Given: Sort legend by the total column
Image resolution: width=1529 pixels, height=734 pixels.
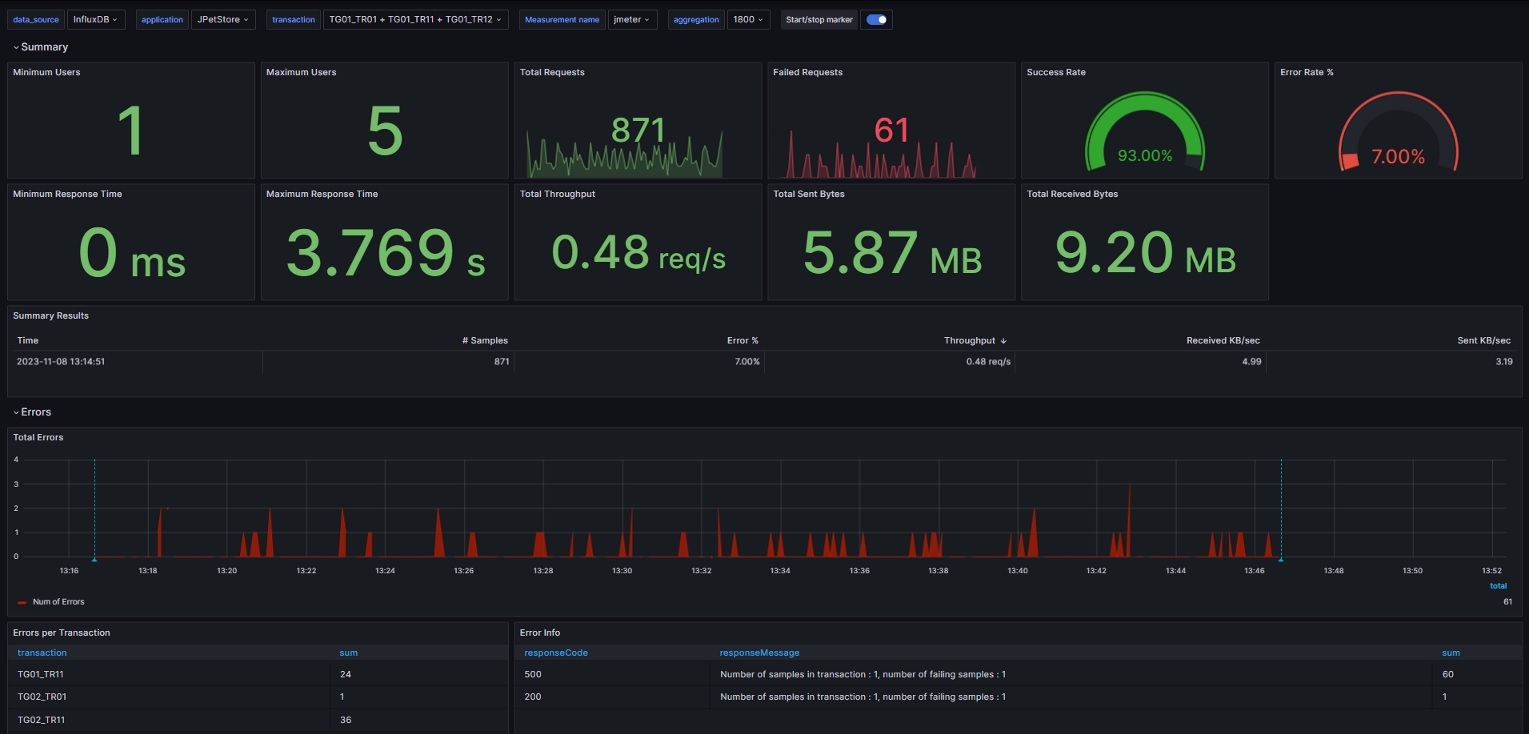Looking at the screenshot, I should pyautogui.click(x=1498, y=586).
